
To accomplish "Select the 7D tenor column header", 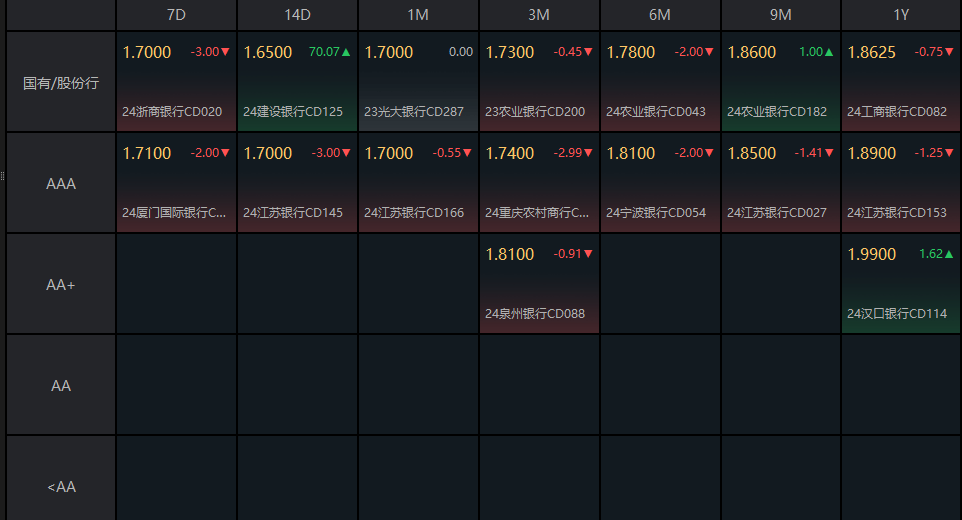I will pos(176,15).
